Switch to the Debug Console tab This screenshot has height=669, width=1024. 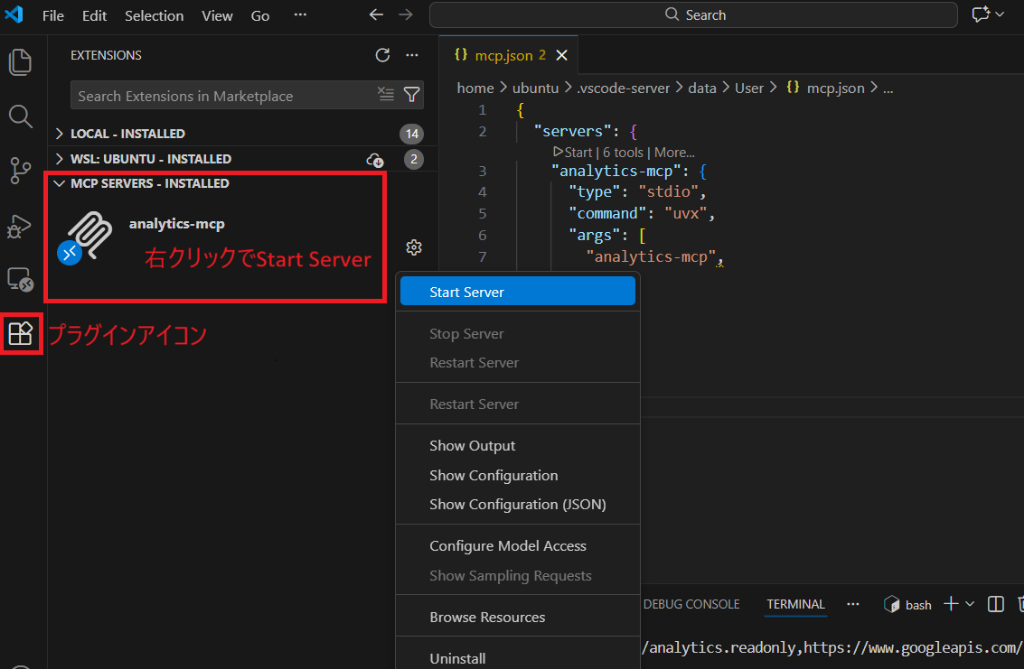pos(691,604)
